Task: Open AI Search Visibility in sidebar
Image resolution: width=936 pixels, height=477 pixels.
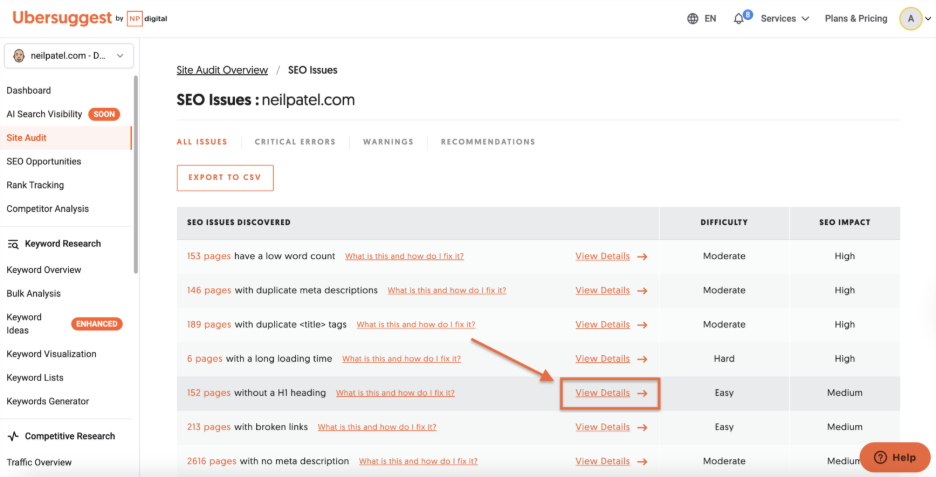Action: click(44, 114)
